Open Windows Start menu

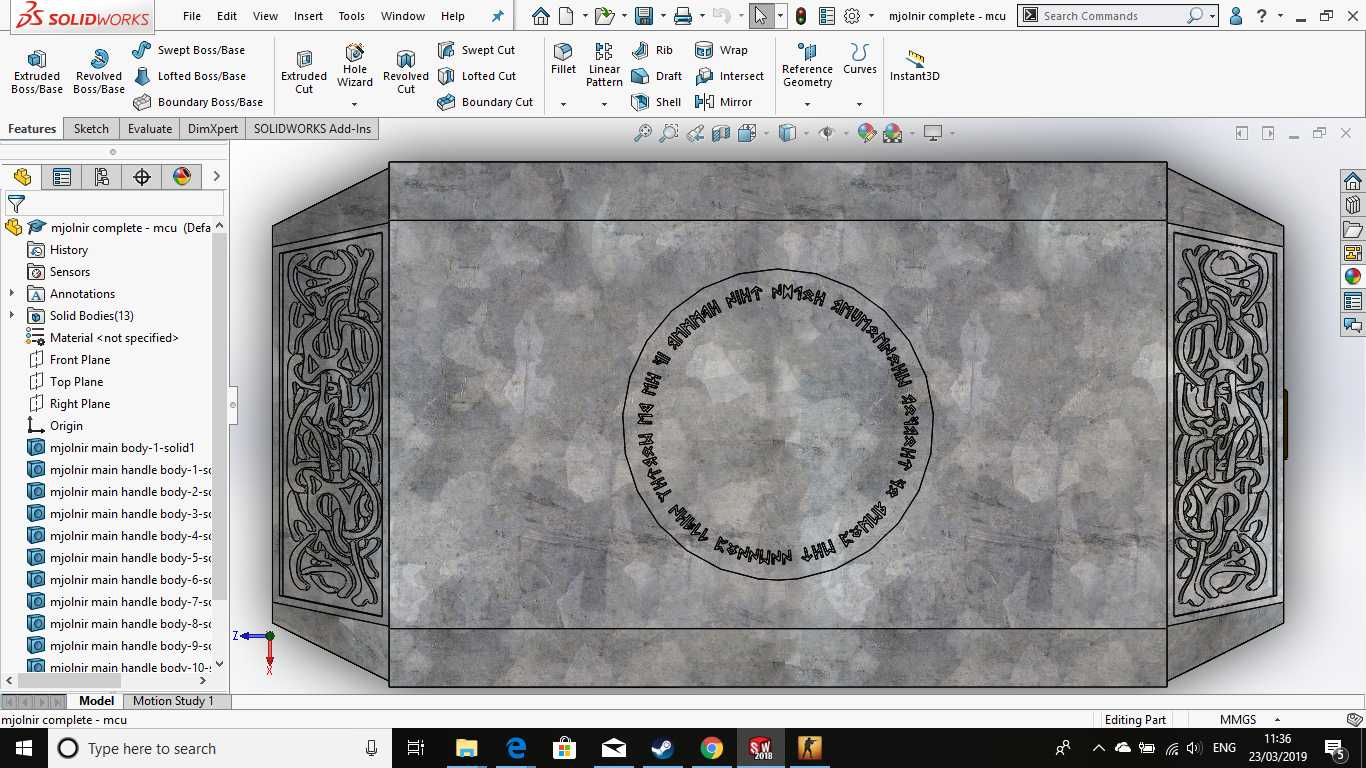click(24, 748)
